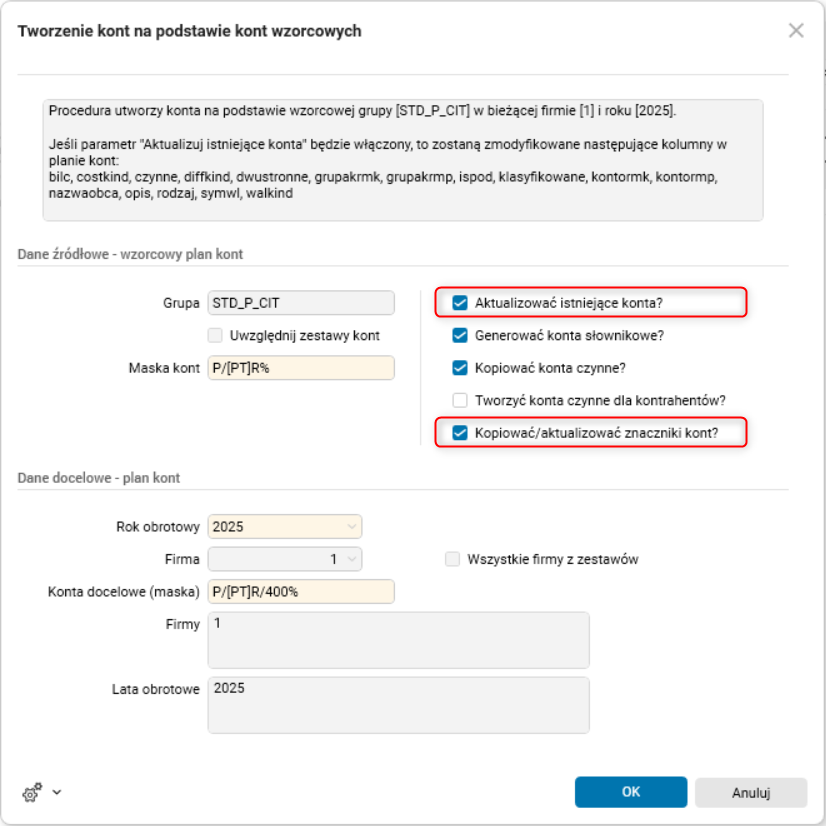The height and width of the screenshot is (826, 826).
Task: Open the Firma dropdown list
Action: coord(351,559)
